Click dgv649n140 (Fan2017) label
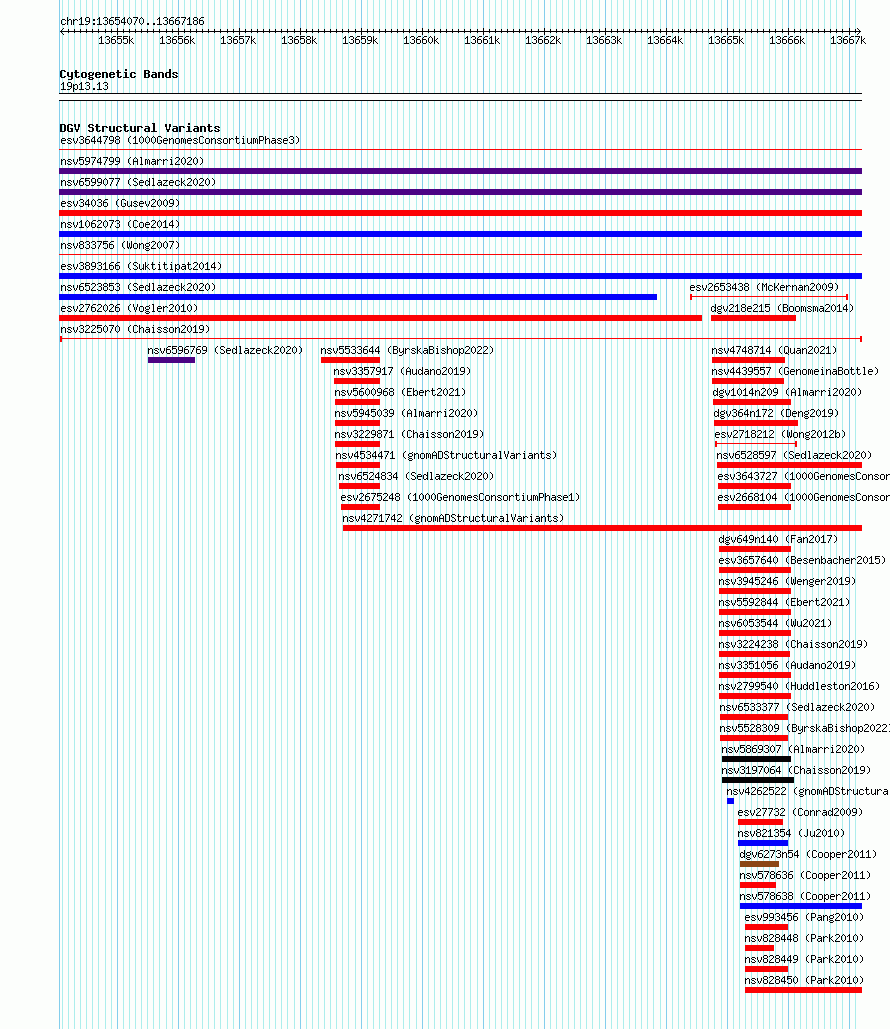Screen dimensions: 890x1029 click(x=778, y=539)
